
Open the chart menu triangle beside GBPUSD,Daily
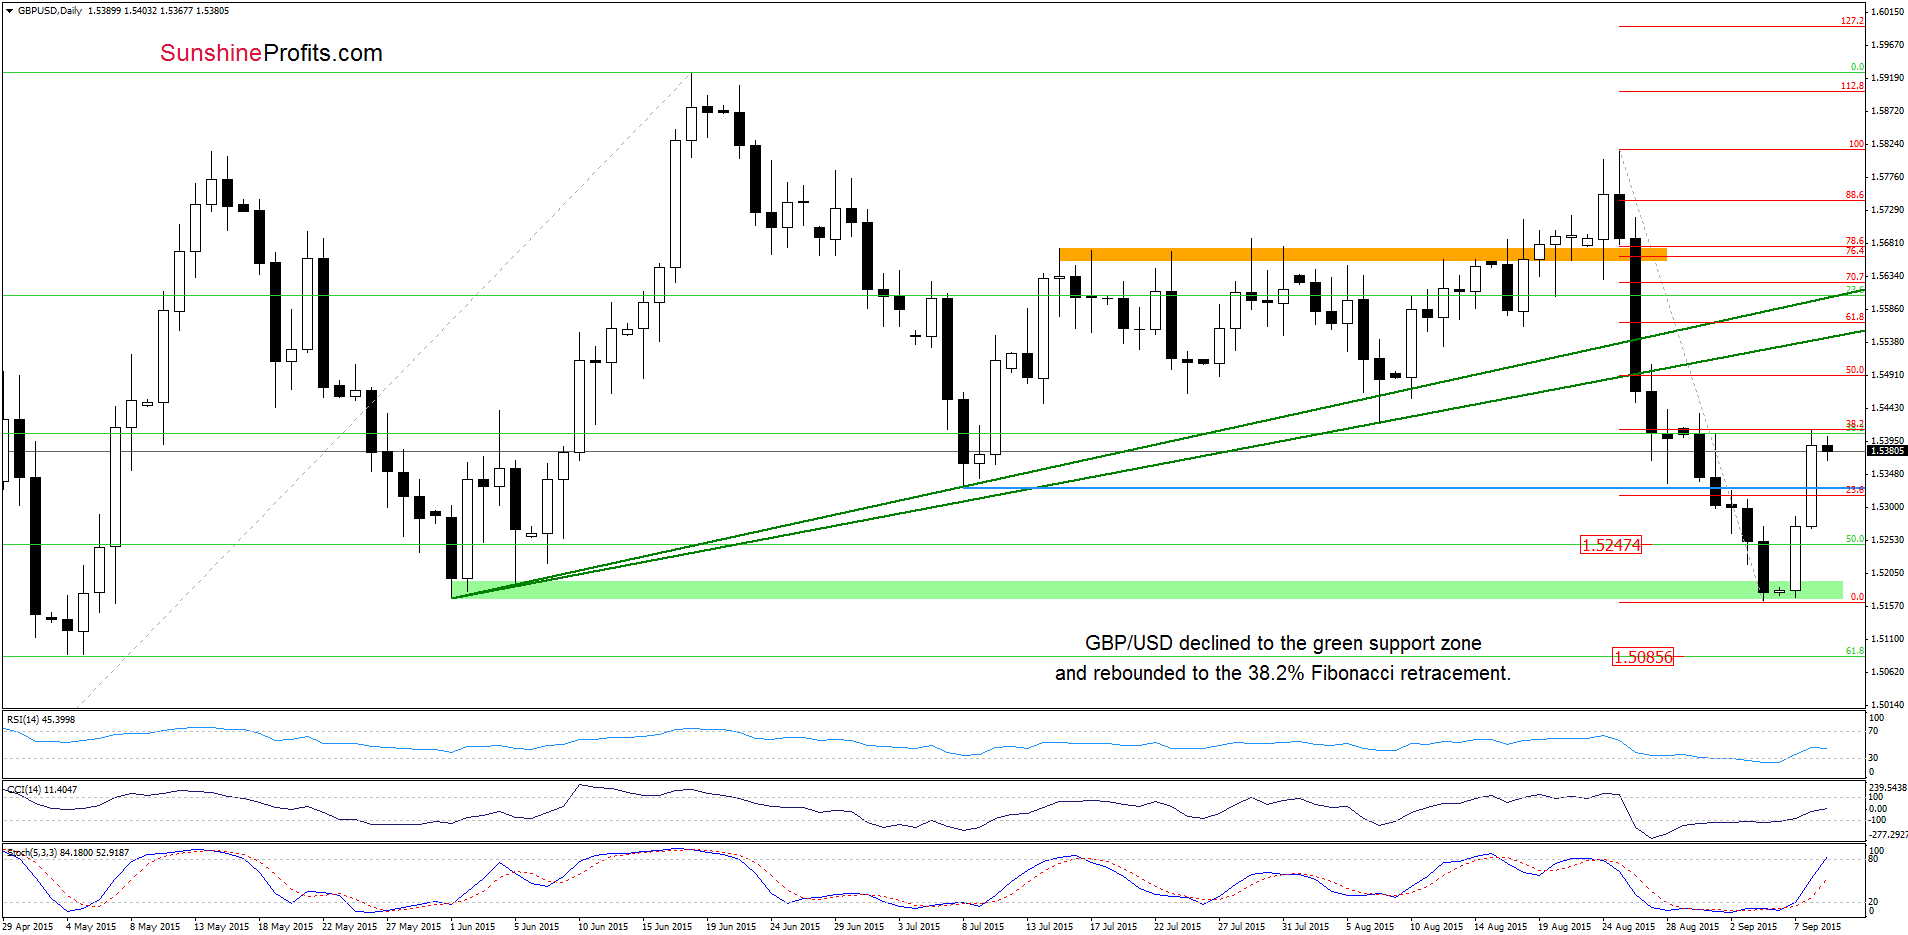(9, 11)
